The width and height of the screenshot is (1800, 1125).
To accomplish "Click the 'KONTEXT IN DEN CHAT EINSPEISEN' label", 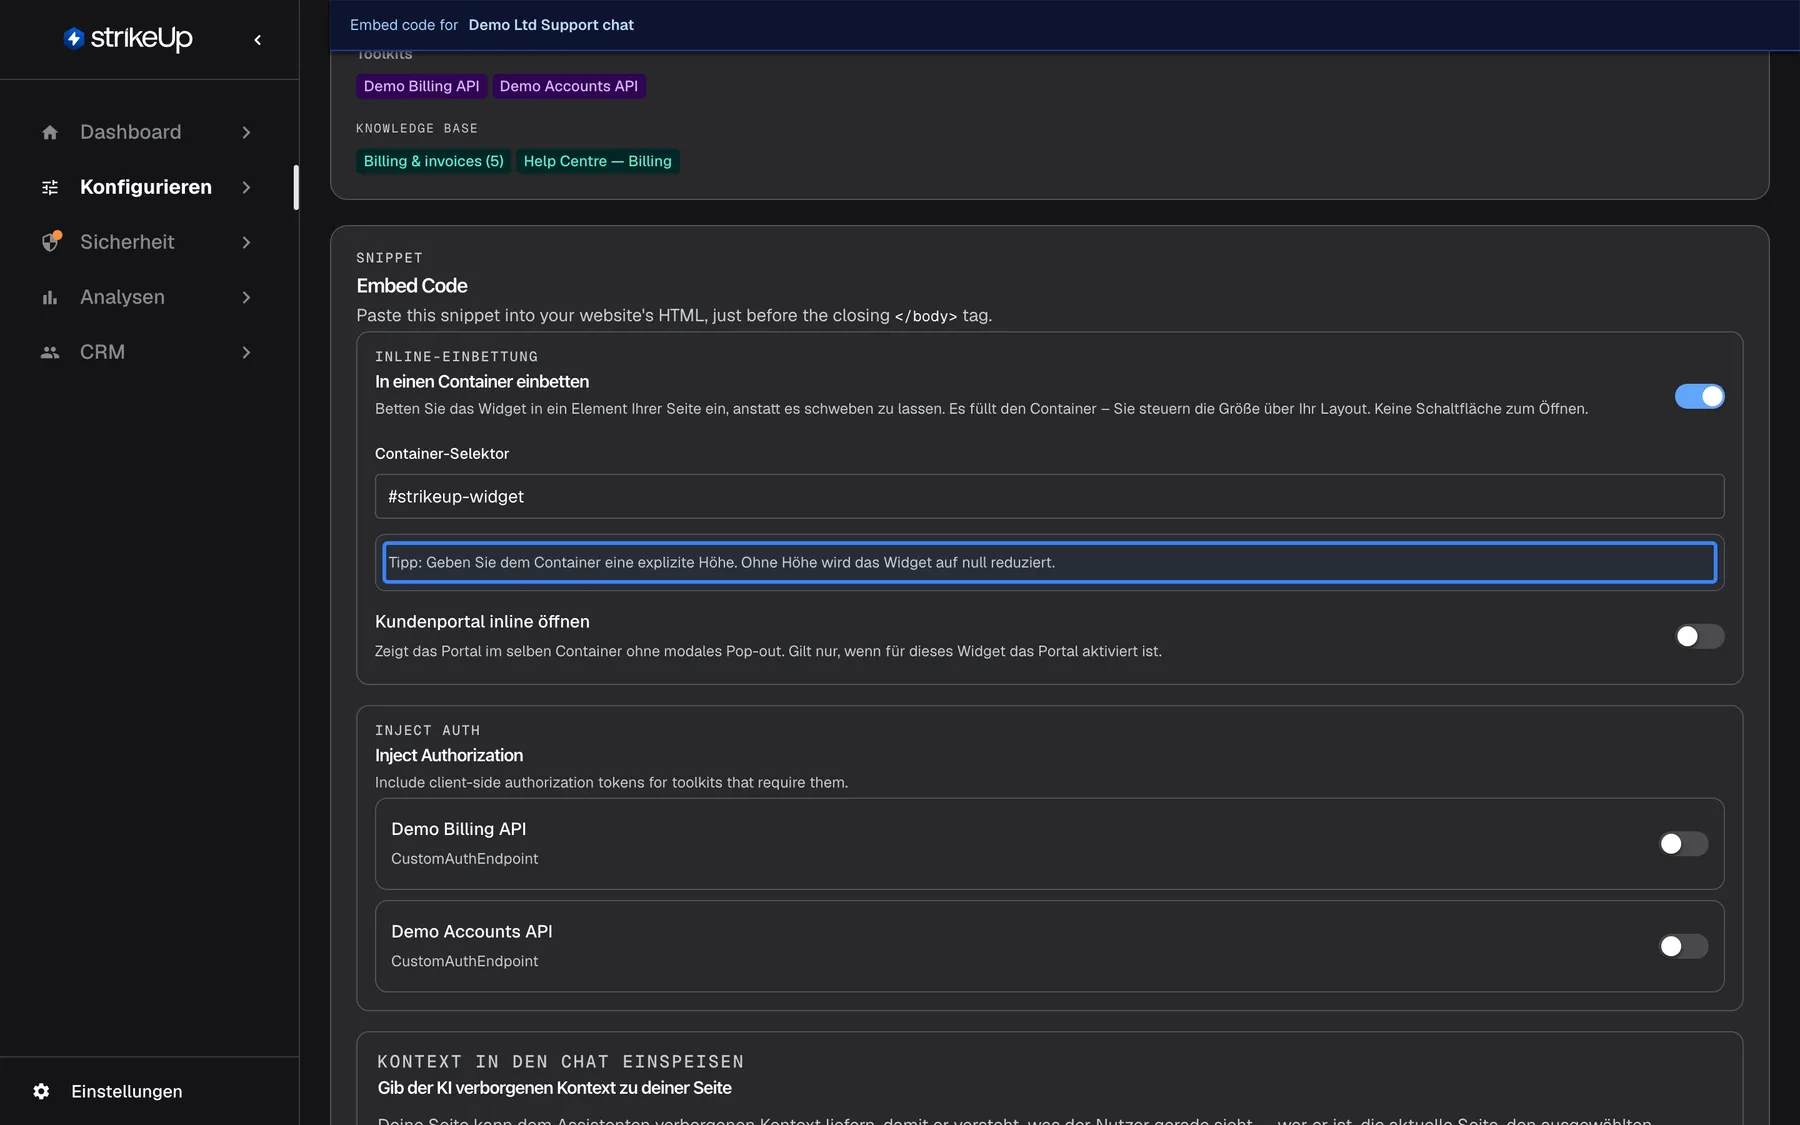I will (560, 1061).
